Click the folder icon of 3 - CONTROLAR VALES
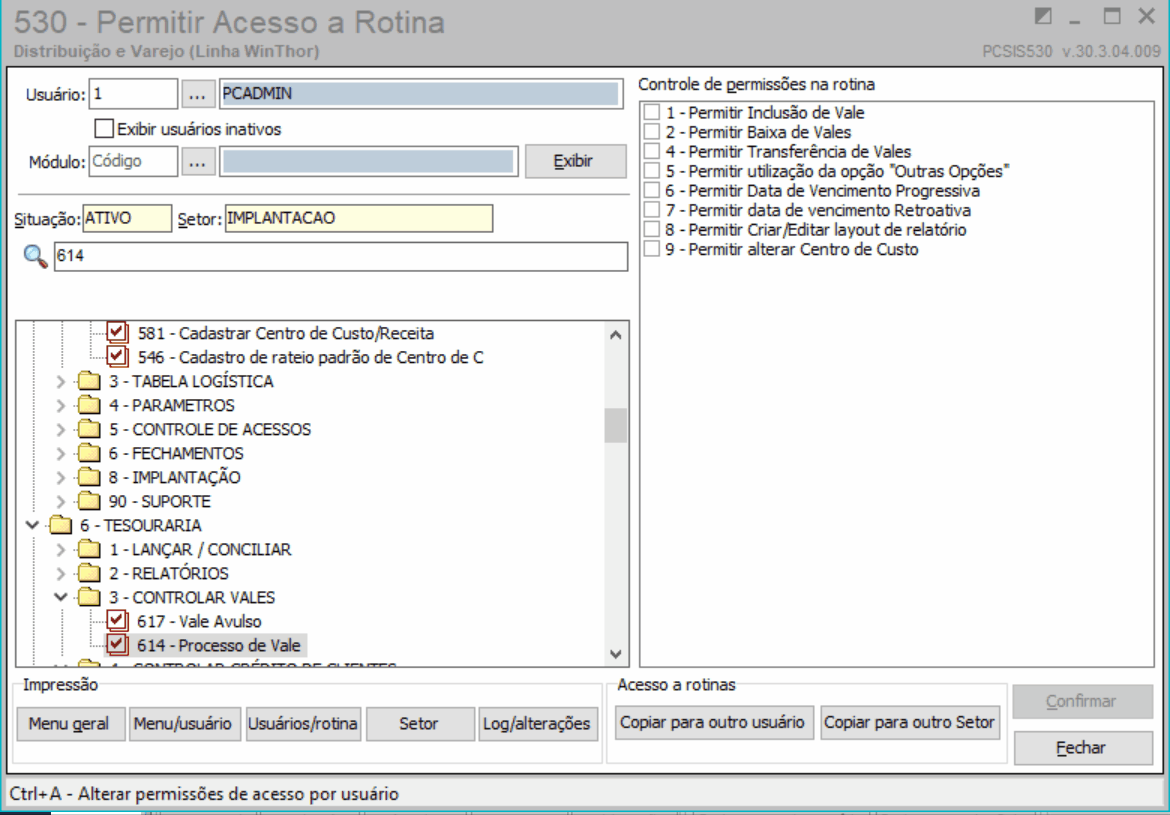 point(90,598)
